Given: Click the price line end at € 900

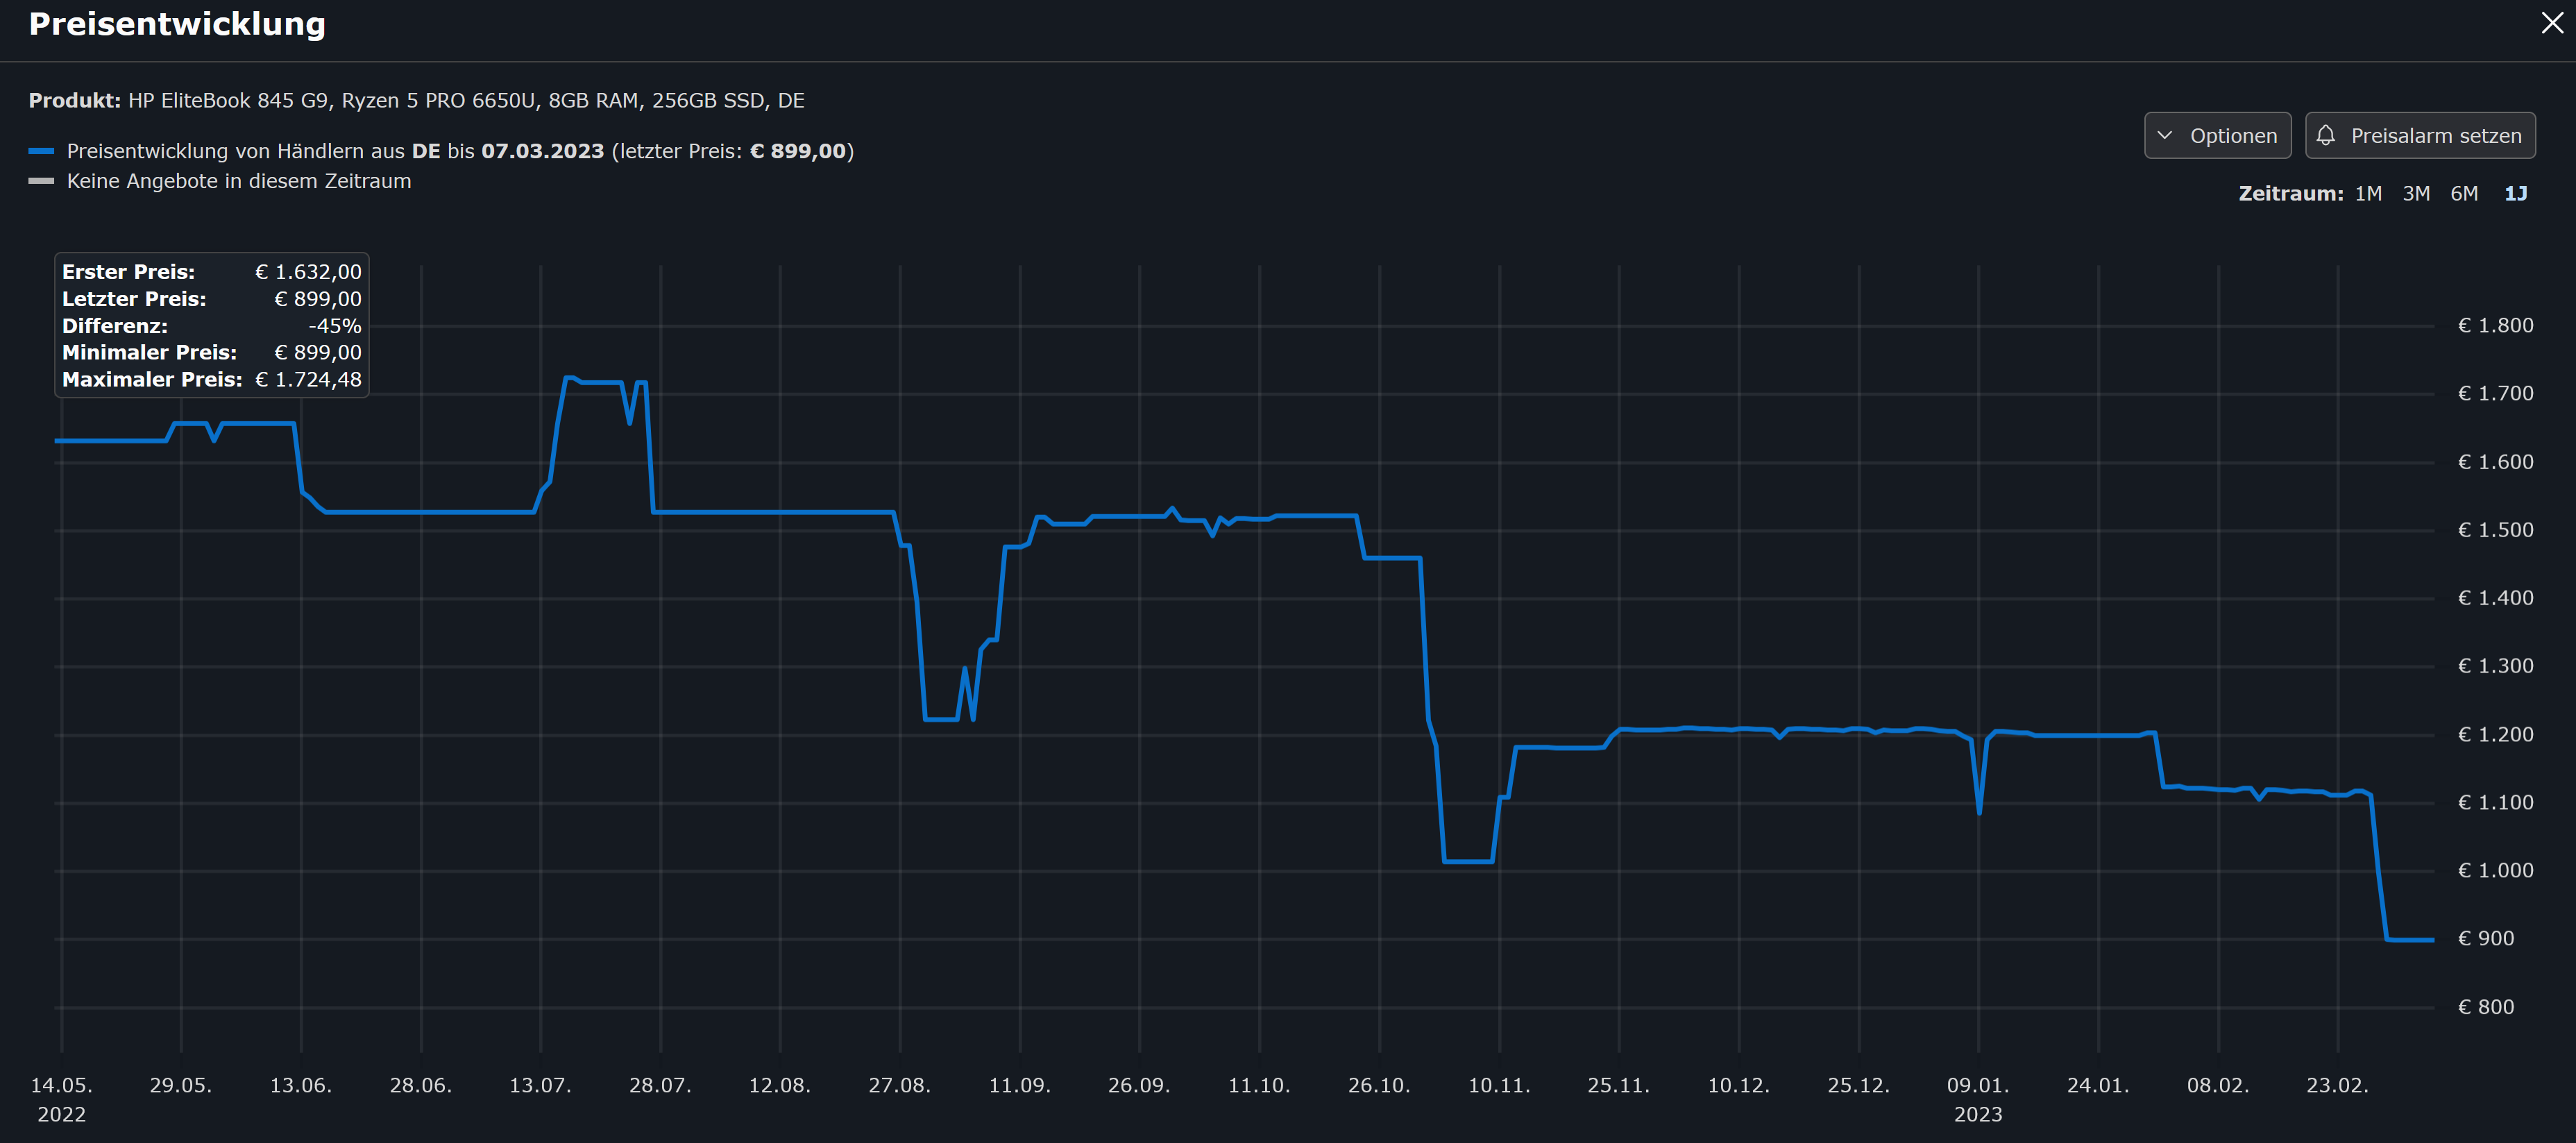Looking at the screenshot, I should pos(2430,939).
